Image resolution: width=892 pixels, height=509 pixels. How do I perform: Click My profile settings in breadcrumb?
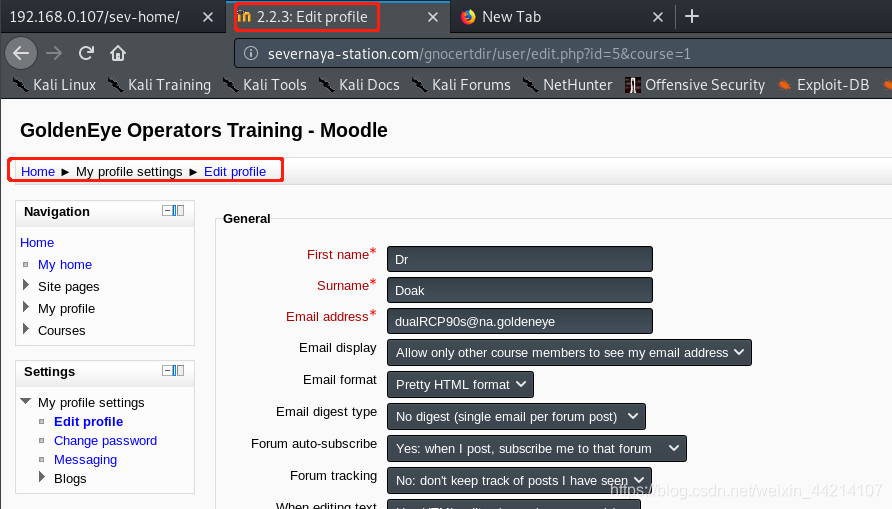click(x=129, y=172)
